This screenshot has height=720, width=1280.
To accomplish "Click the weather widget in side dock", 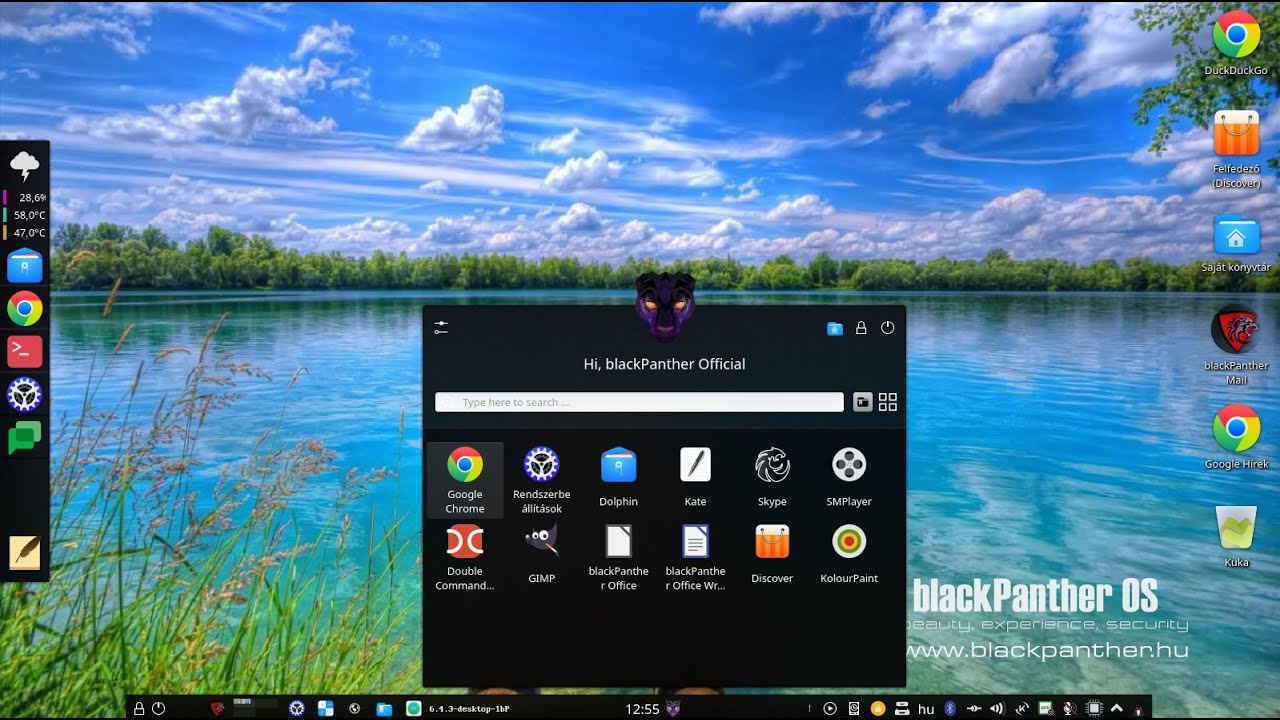I will pyautogui.click(x=24, y=166).
